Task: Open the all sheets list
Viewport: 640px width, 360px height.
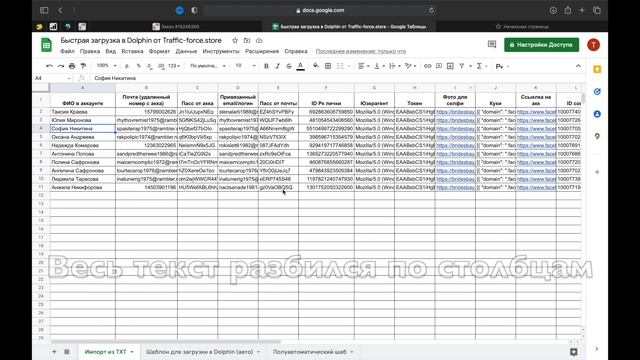Action: click(67, 351)
